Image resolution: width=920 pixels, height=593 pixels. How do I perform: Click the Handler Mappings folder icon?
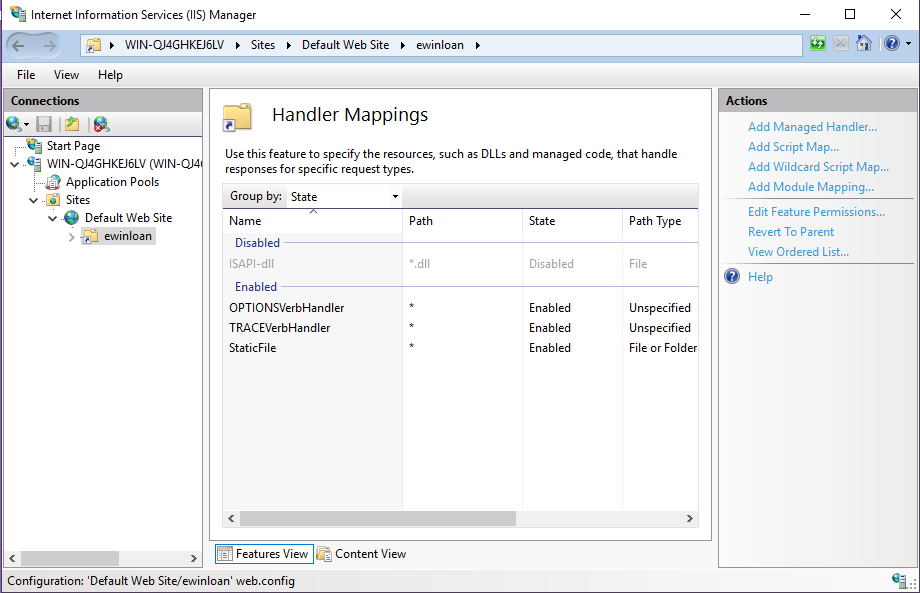(x=237, y=117)
